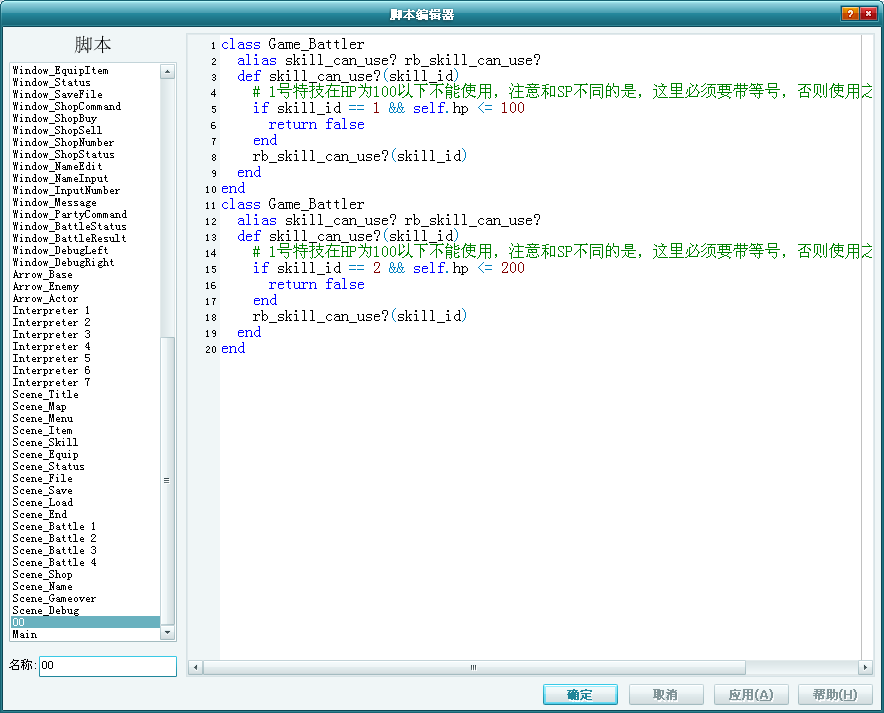Click the script list scroll-down arrow
884x713 pixels.
167,633
